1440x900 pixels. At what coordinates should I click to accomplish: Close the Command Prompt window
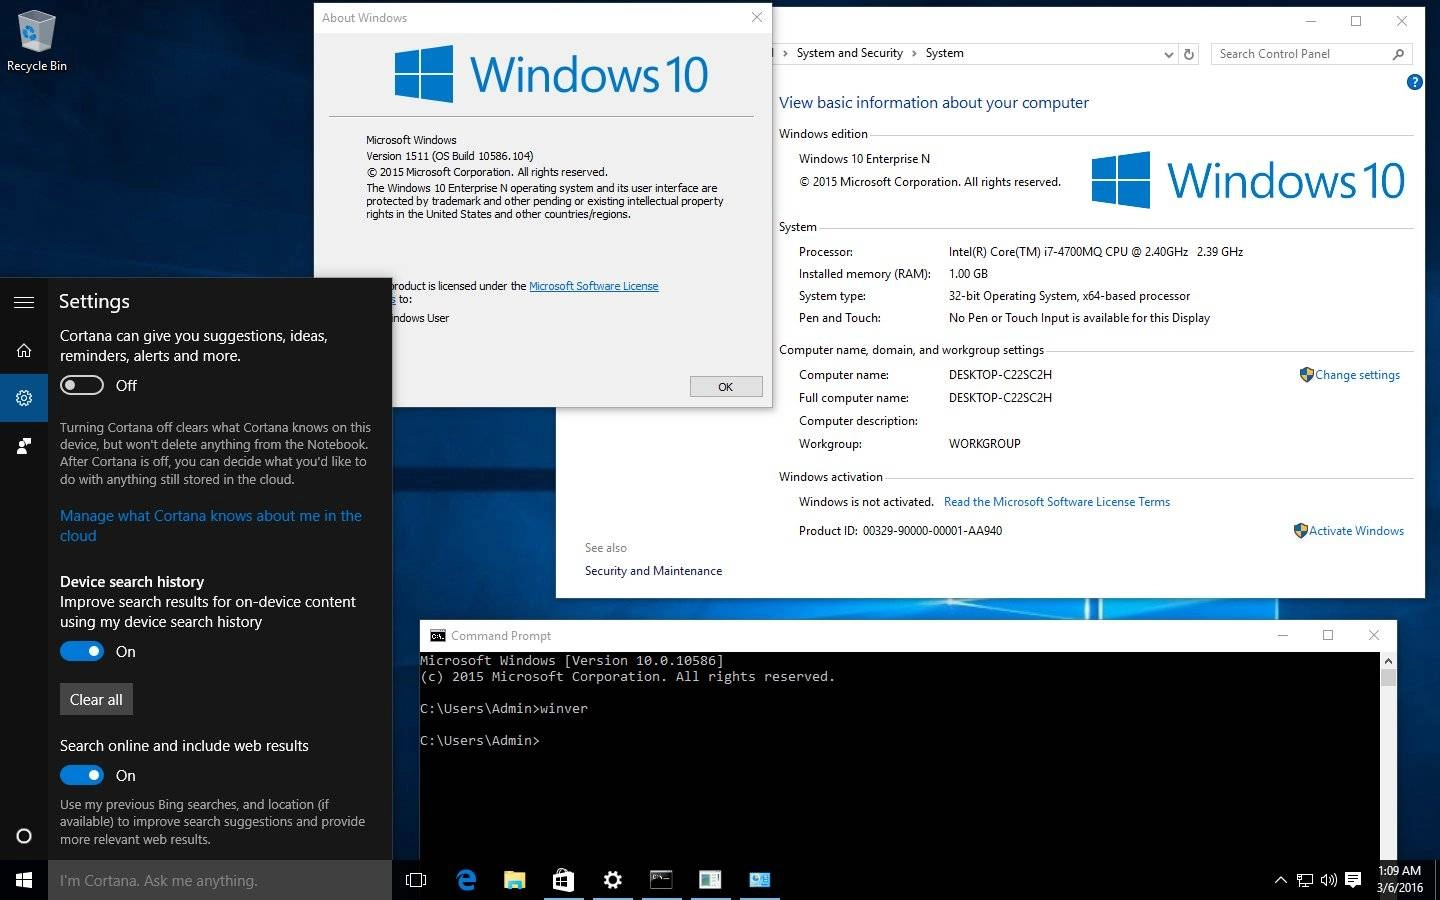click(1374, 635)
